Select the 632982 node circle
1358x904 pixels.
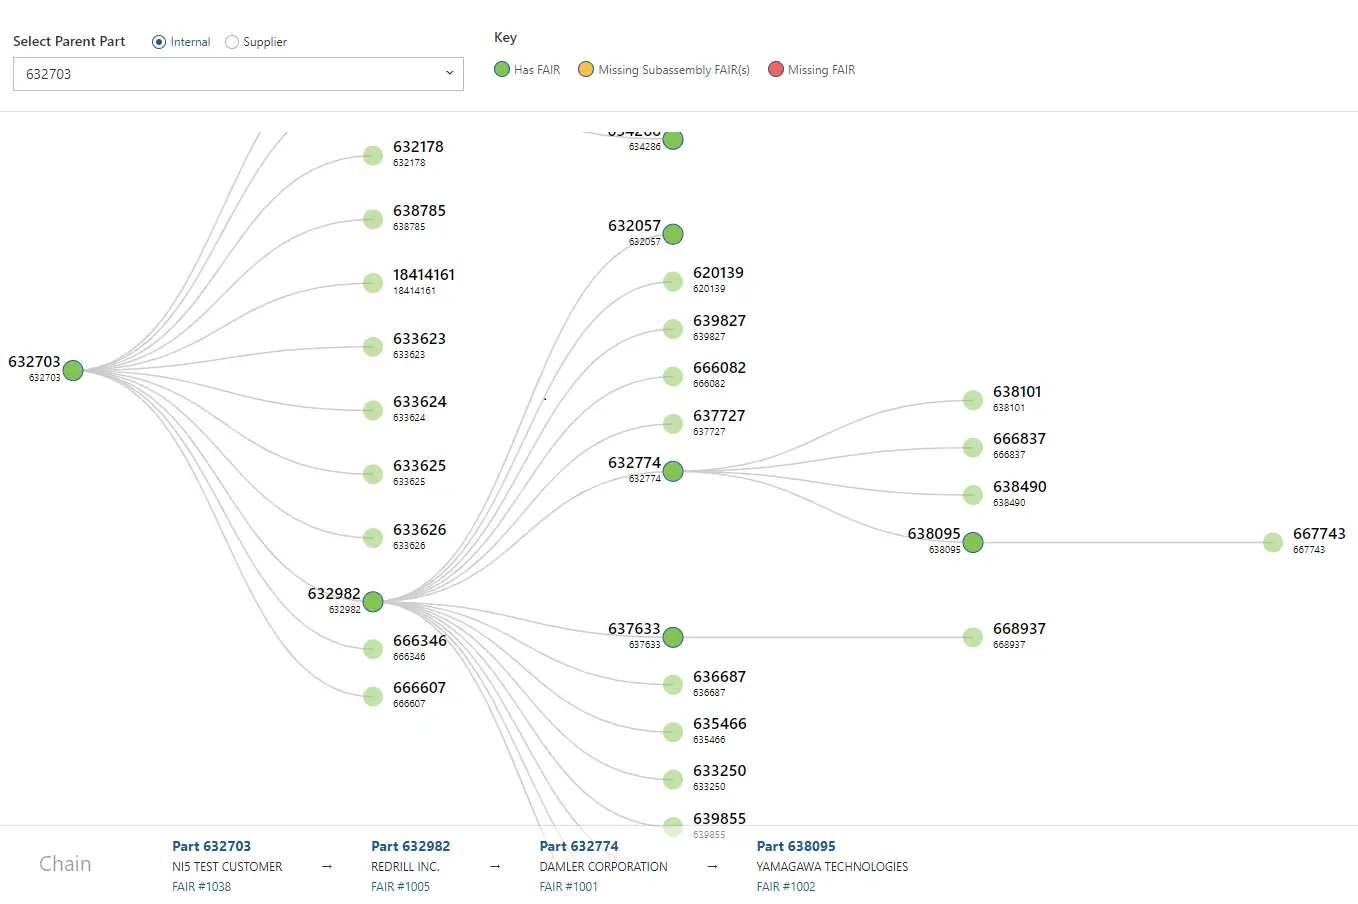tap(372, 602)
